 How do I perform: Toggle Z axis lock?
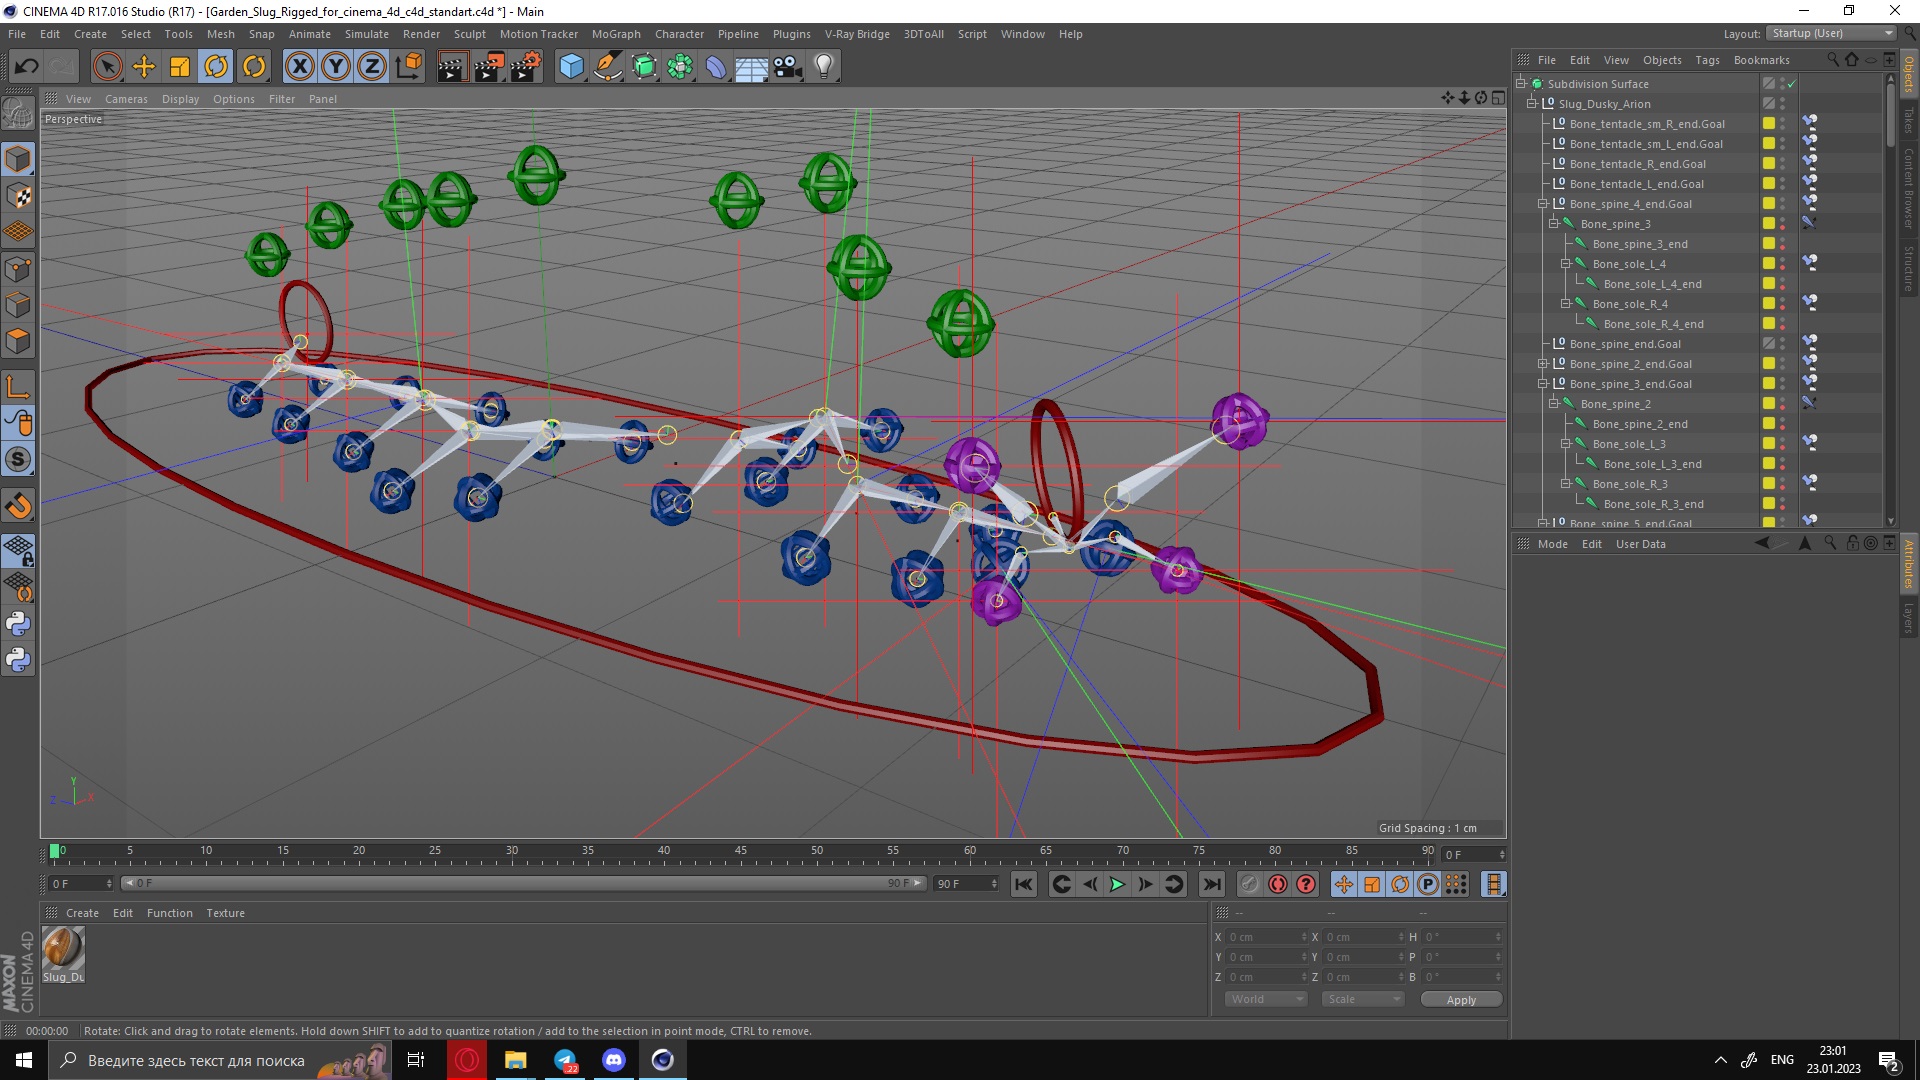pos(372,67)
